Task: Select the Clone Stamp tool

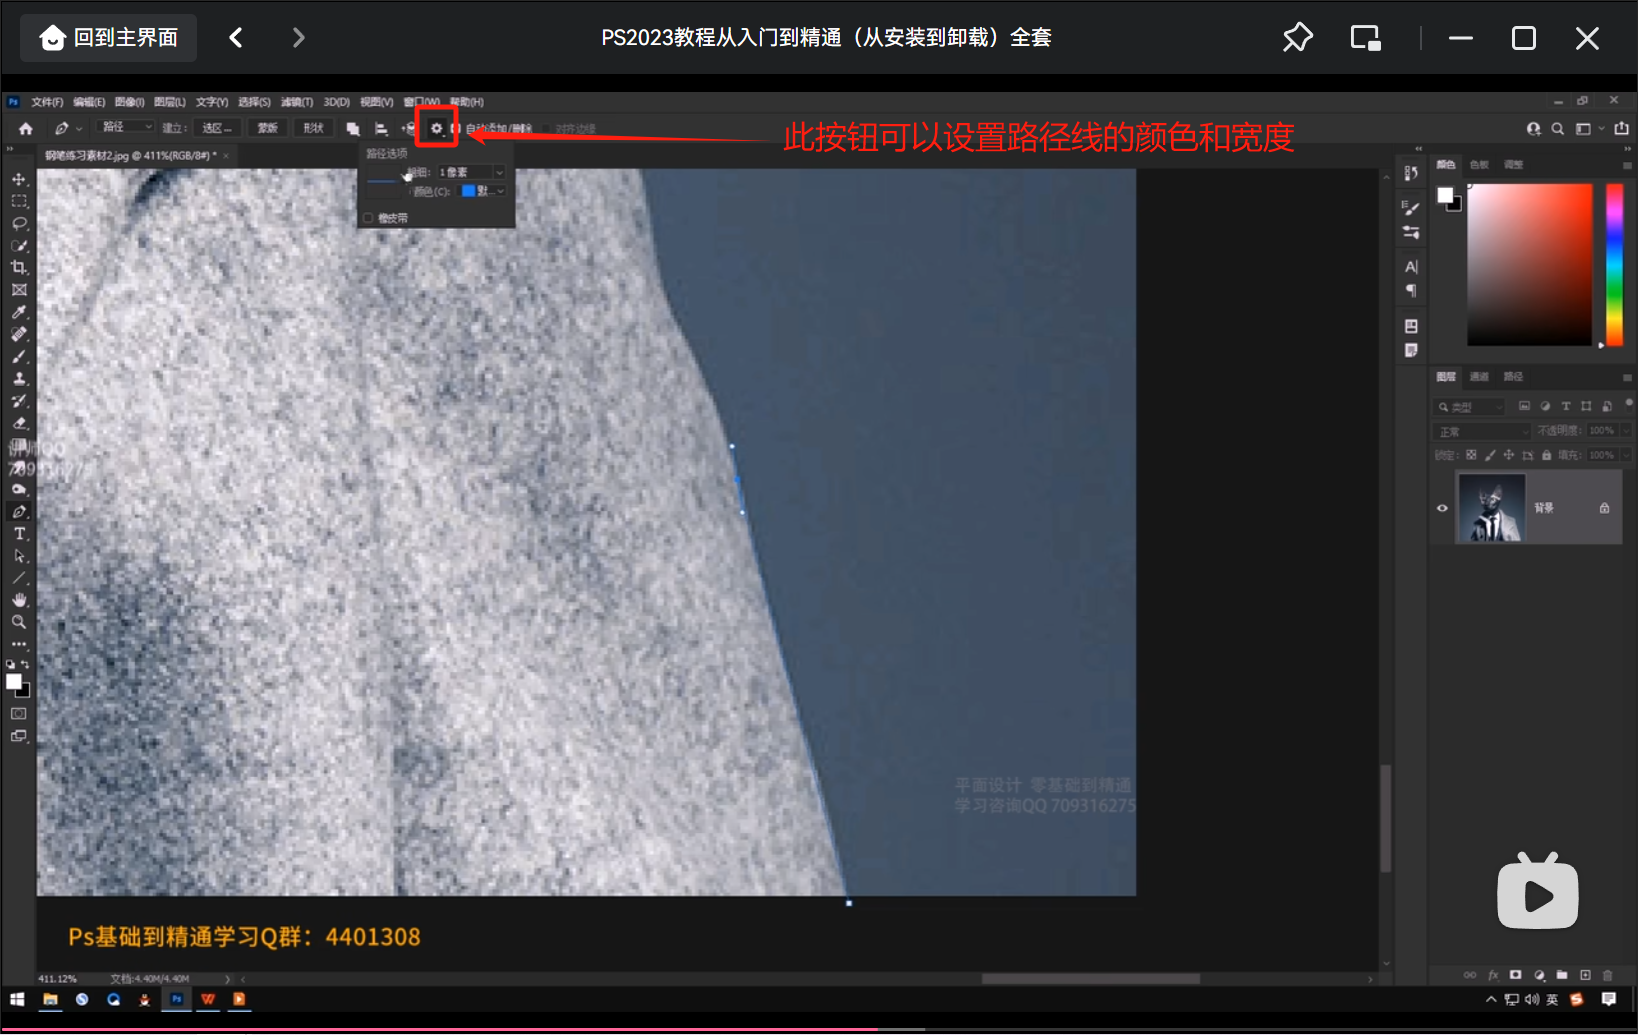Action: pyautogui.click(x=19, y=379)
